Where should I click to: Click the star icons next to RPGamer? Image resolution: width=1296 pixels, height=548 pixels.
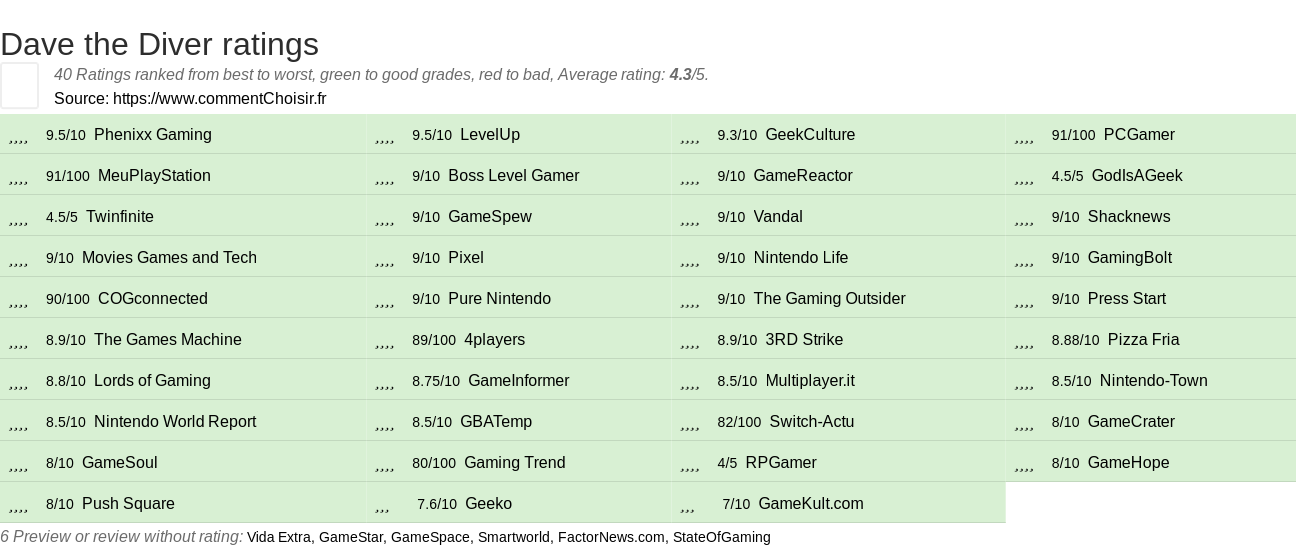(x=689, y=464)
